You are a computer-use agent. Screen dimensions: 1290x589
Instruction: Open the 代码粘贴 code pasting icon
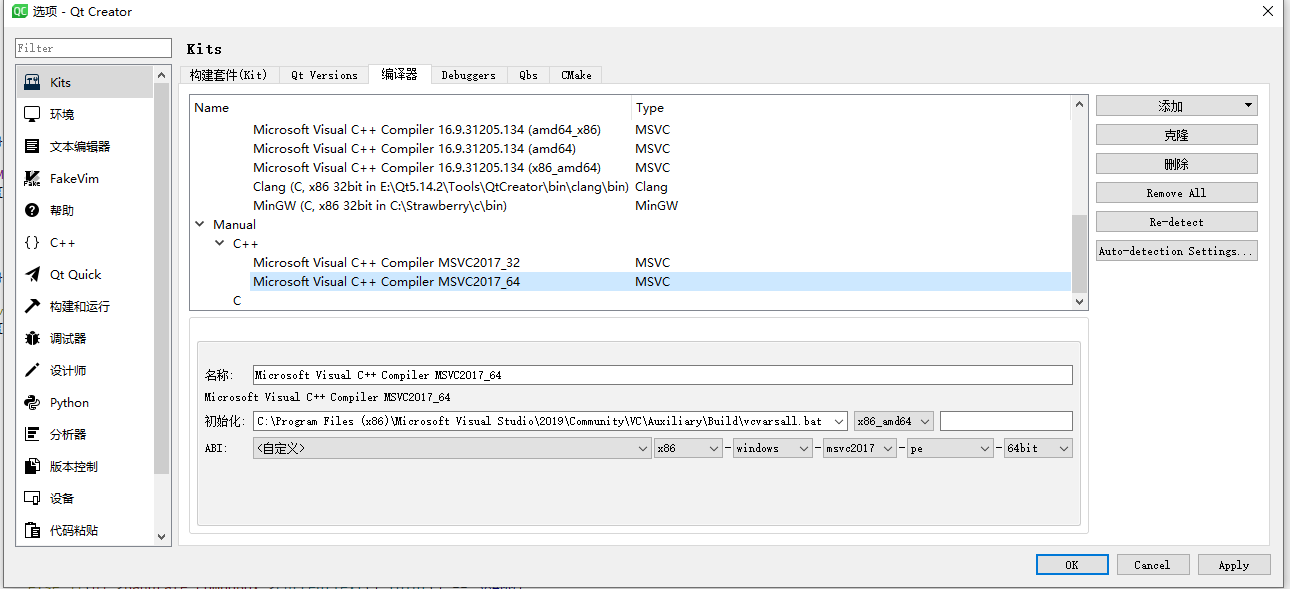tap(32, 530)
